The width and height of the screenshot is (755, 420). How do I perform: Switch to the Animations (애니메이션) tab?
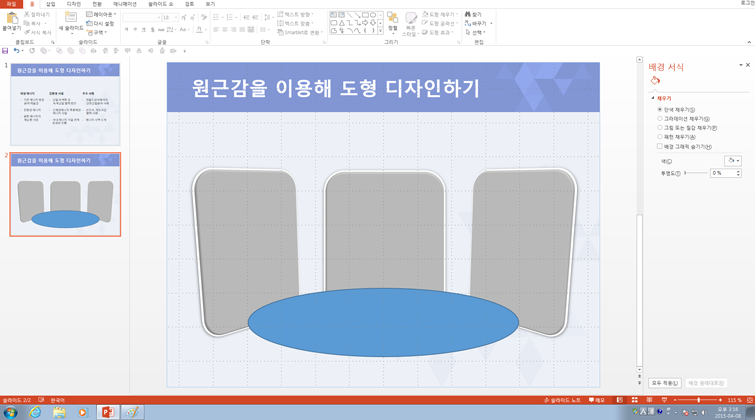pyautogui.click(x=125, y=4)
